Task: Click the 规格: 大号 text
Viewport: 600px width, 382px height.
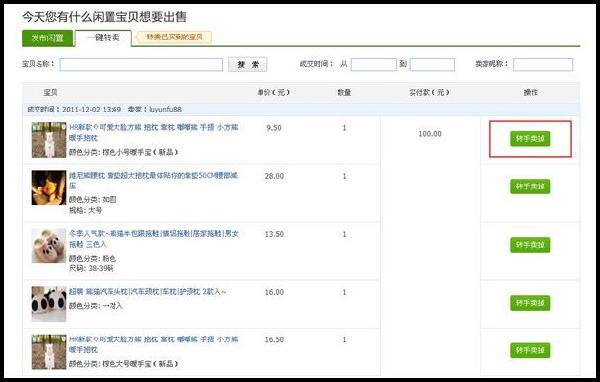Action: pyautogui.click(x=85, y=211)
